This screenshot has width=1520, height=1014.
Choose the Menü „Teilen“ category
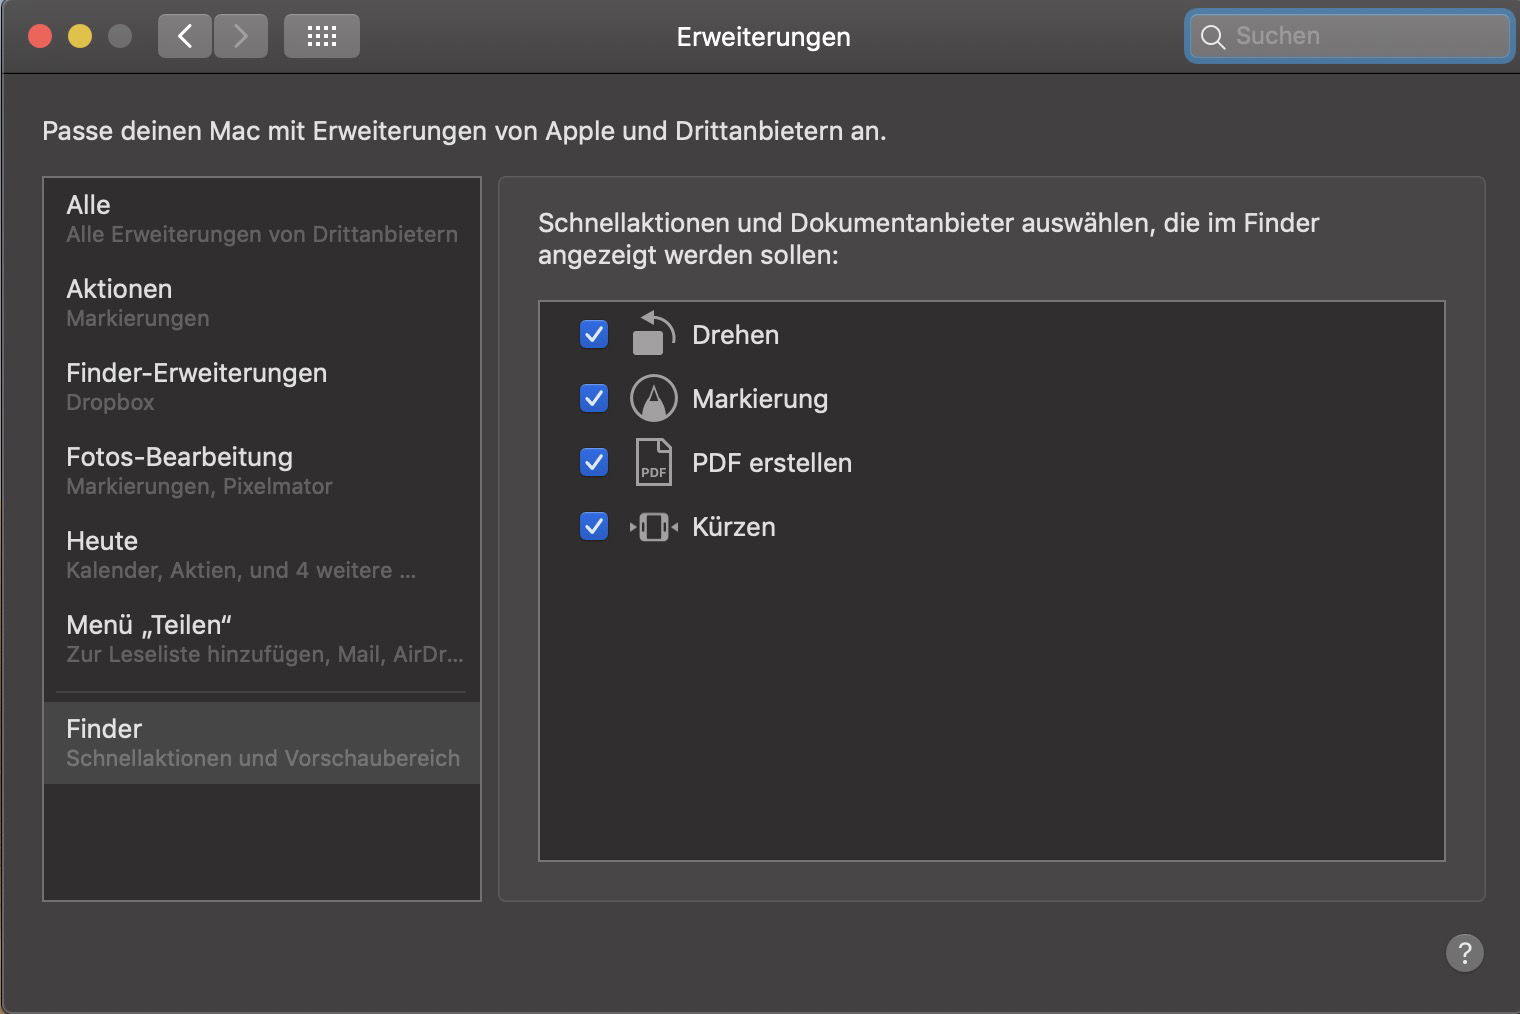[262, 638]
